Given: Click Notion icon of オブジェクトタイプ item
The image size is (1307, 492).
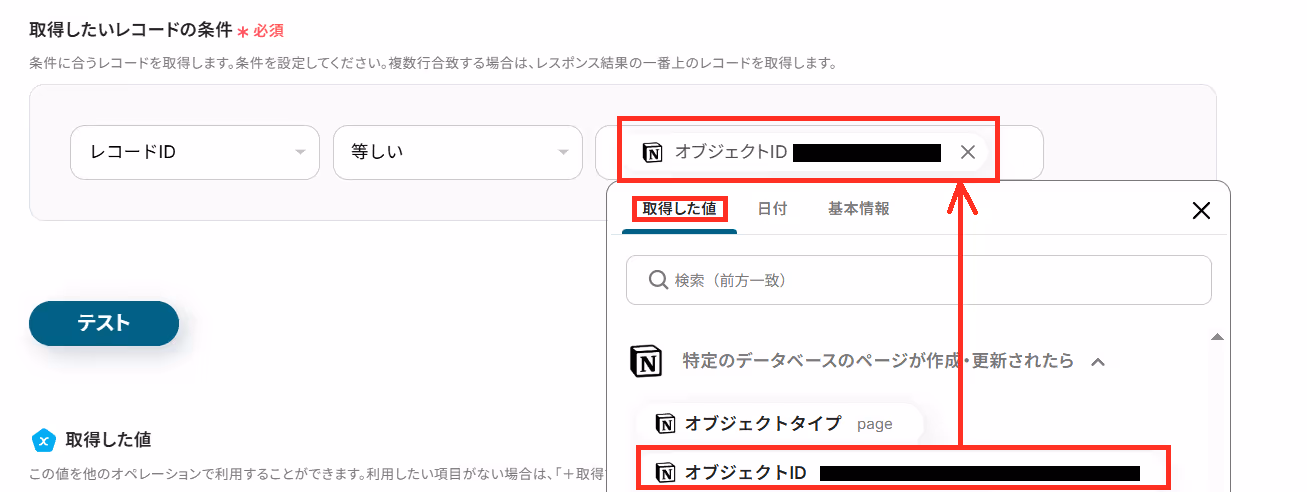Looking at the screenshot, I should tap(666, 424).
